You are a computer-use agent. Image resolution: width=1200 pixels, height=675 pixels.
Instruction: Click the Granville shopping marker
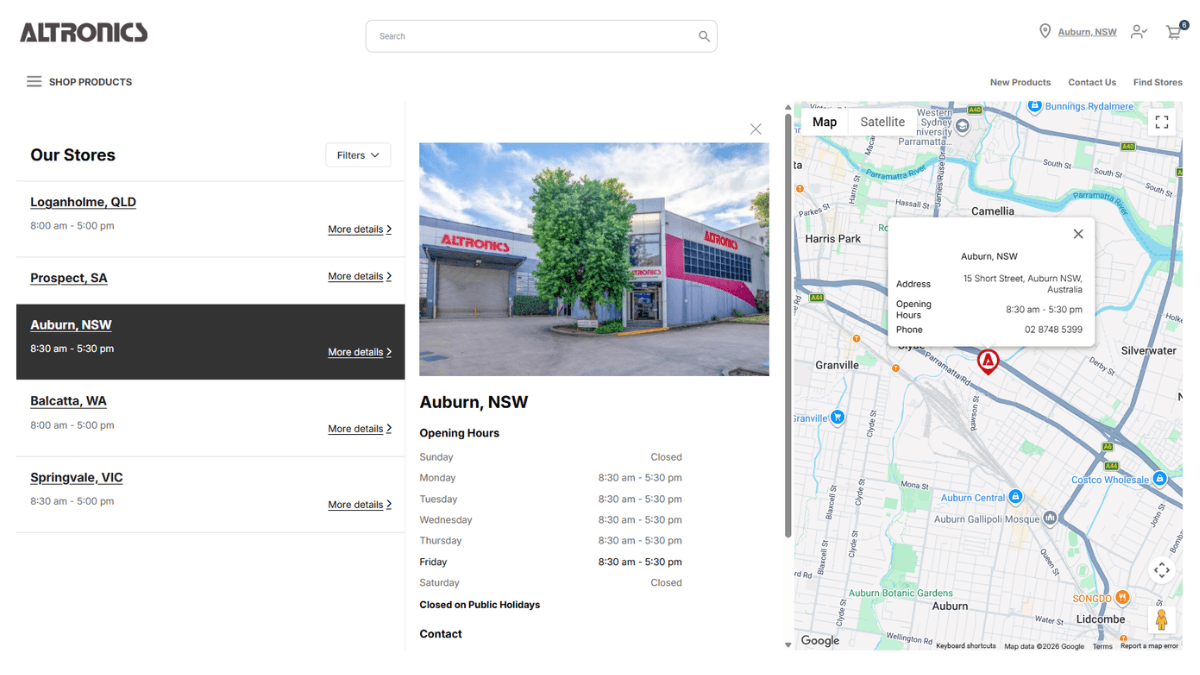tap(838, 417)
